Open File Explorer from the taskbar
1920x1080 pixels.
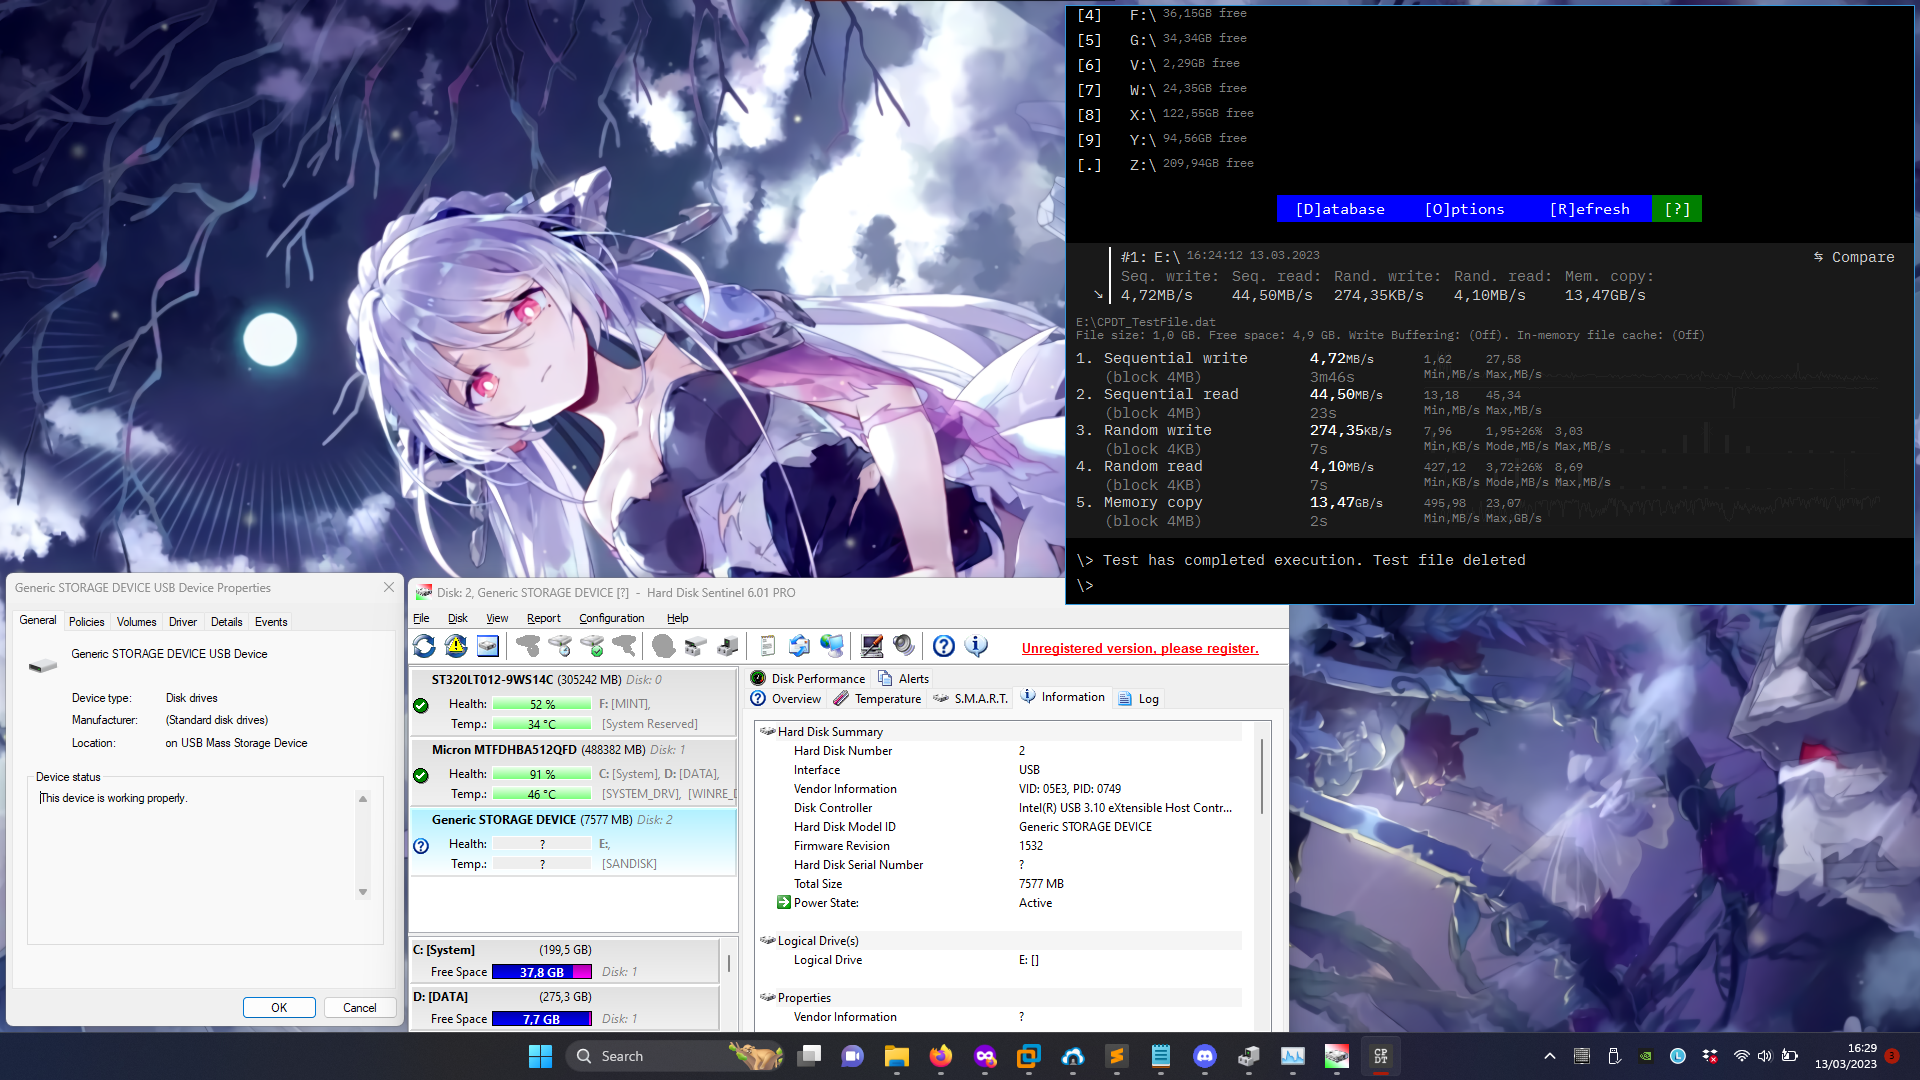pyautogui.click(x=897, y=1056)
